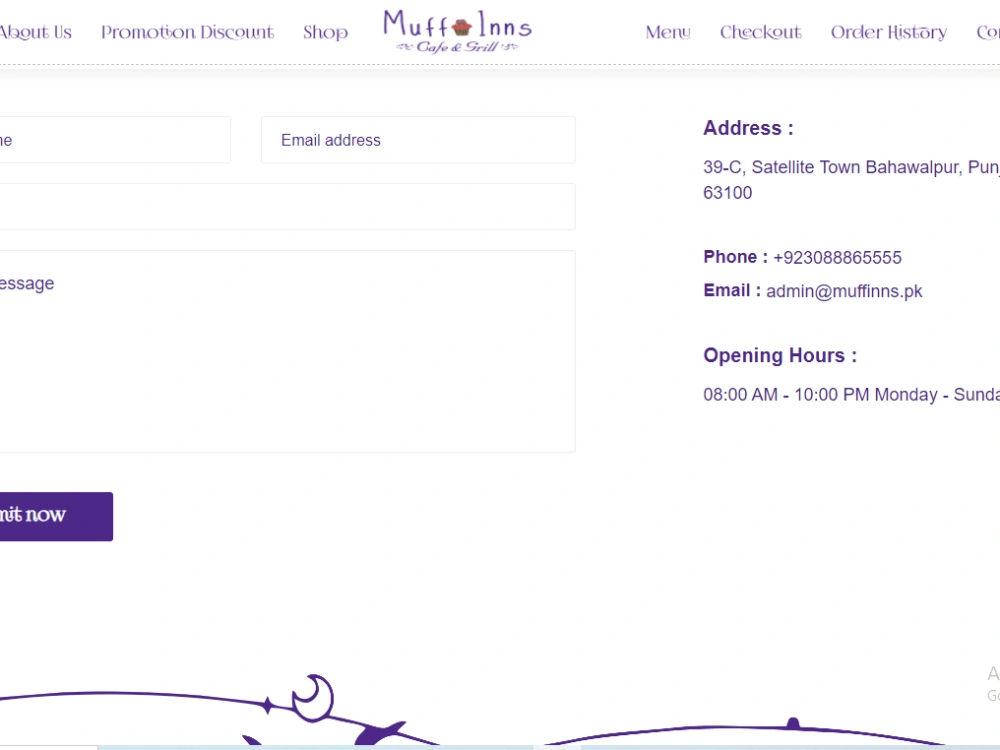The width and height of the screenshot is (1000, 750).
Task: Click the Address heading
Action: [748, 128]
